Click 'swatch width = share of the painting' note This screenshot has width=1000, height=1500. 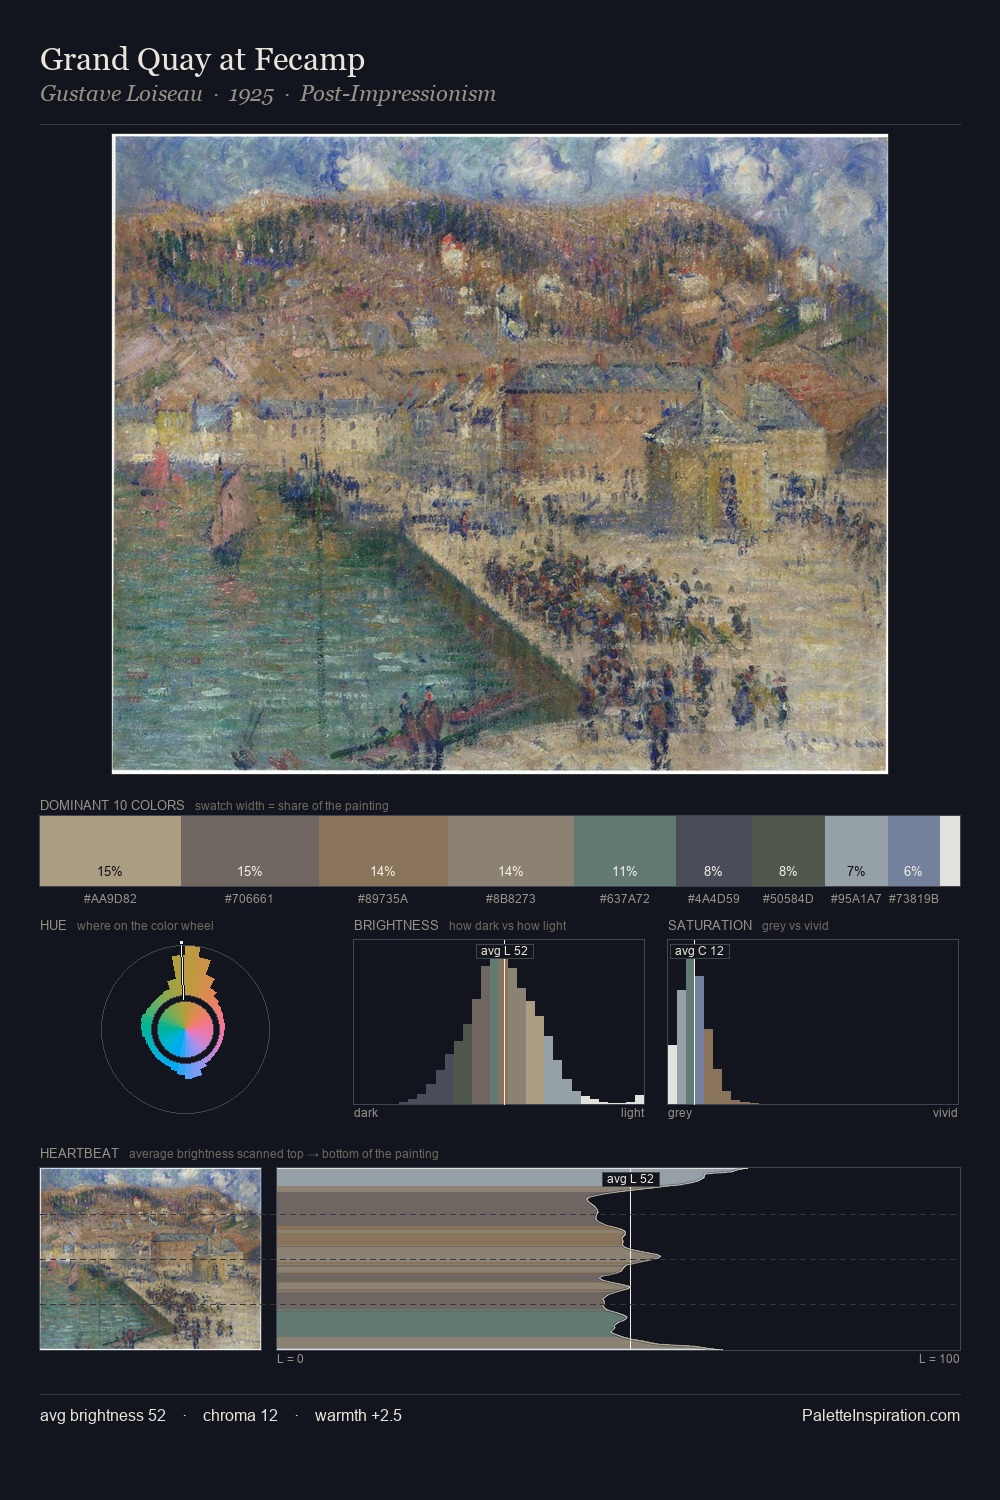click(292, 806)
